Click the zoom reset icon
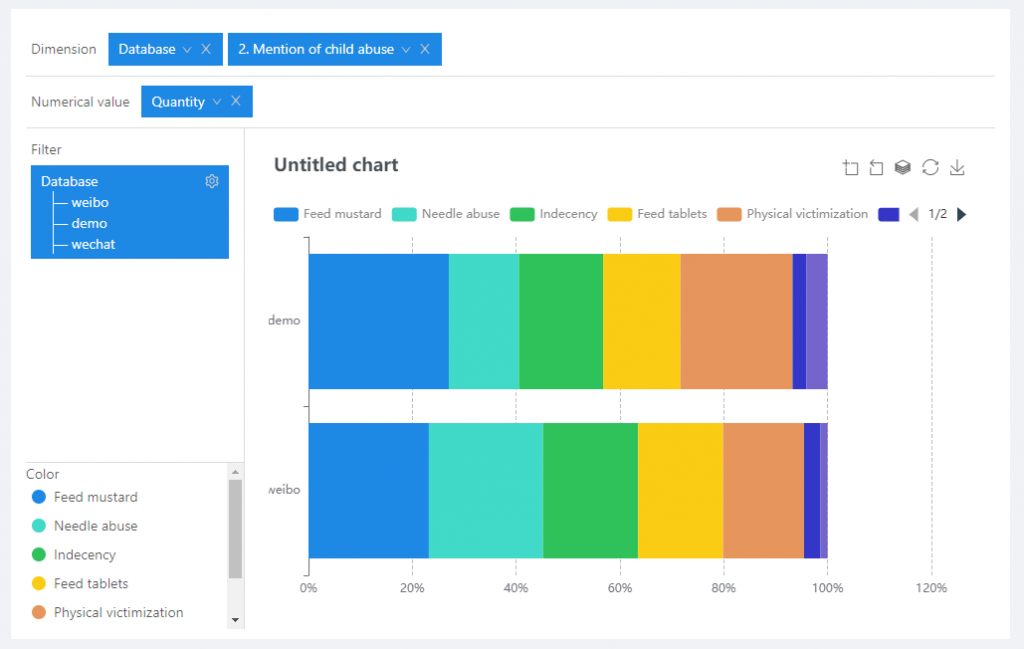 876,168
